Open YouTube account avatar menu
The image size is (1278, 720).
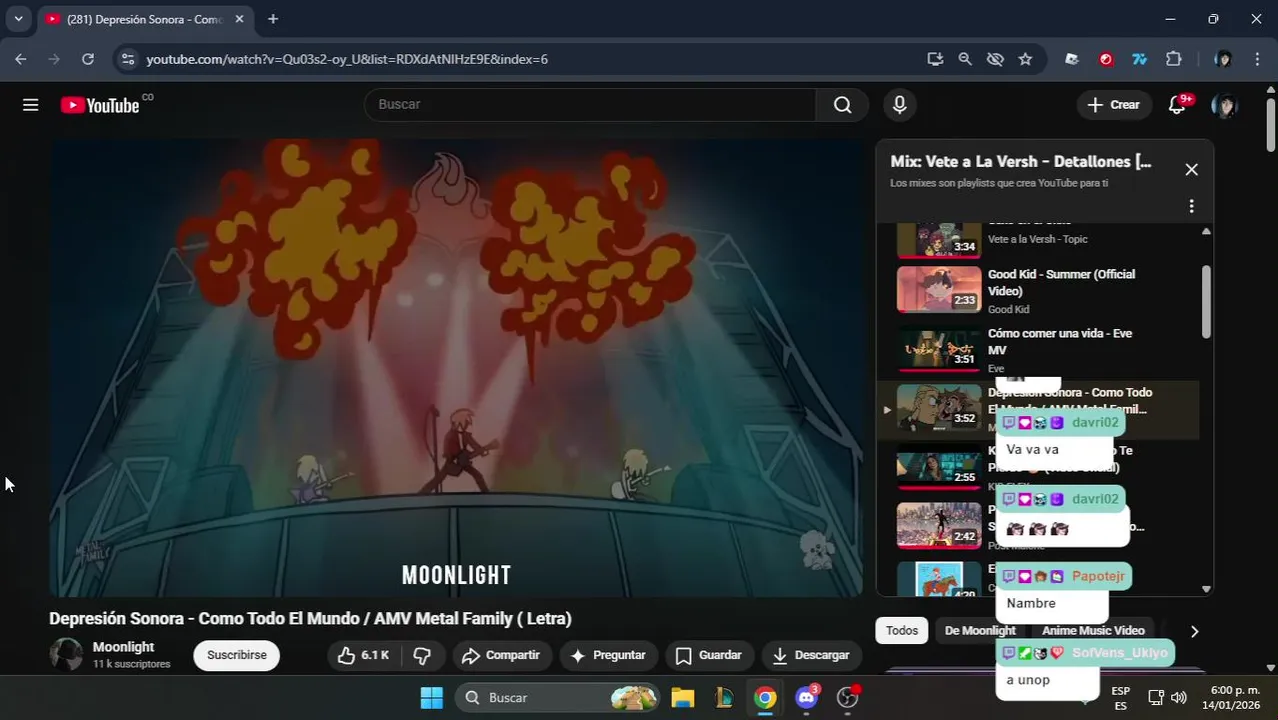point(1224,105)
